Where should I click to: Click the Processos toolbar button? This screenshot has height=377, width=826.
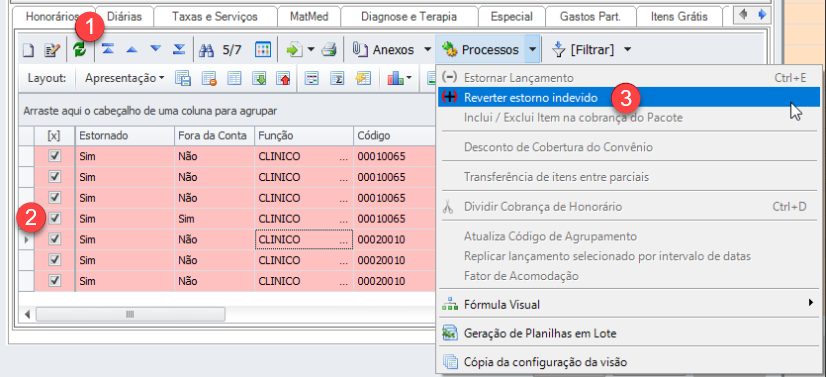click(x=480, y=50)
